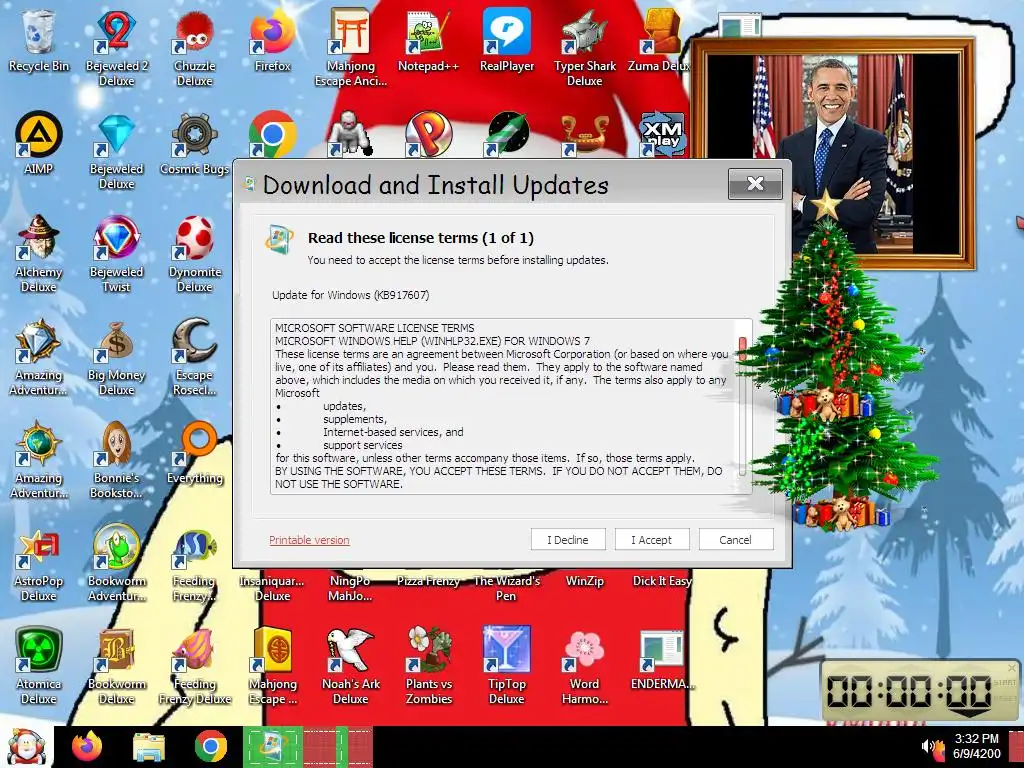
Task: Select TipTop Deluxe cocktail icon
Action: [x=507, y=666]
